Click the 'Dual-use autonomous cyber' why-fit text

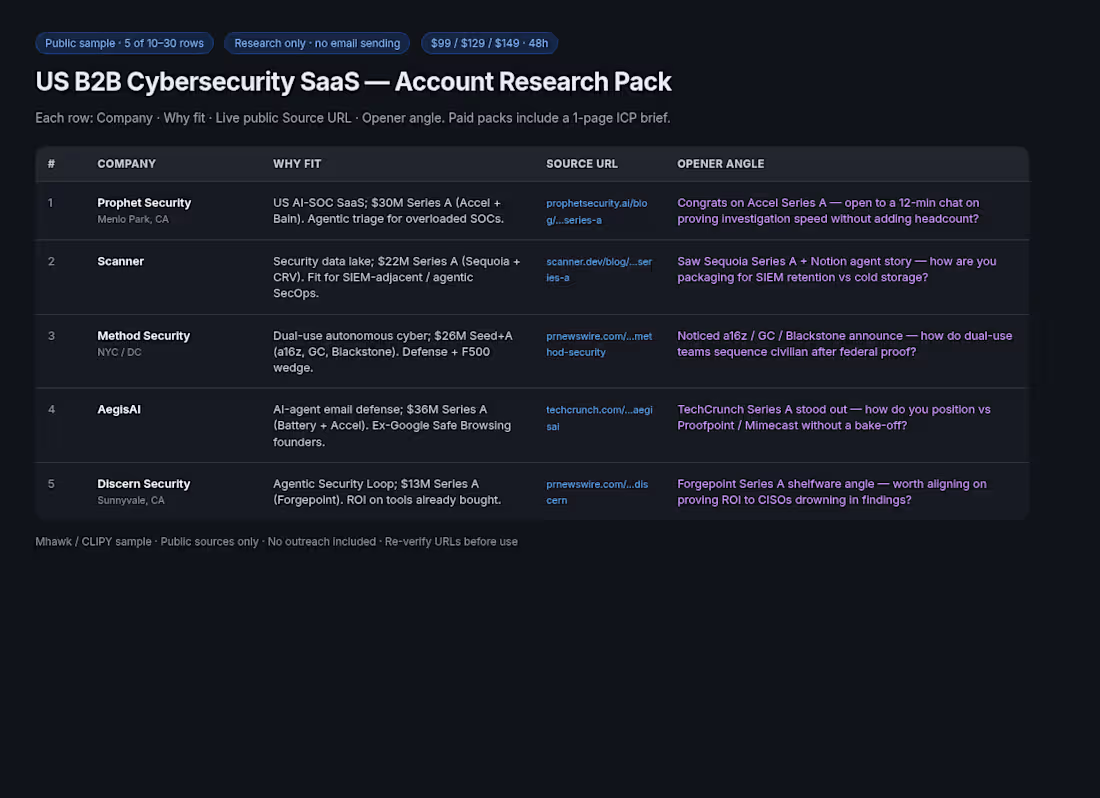click(393, 351)
